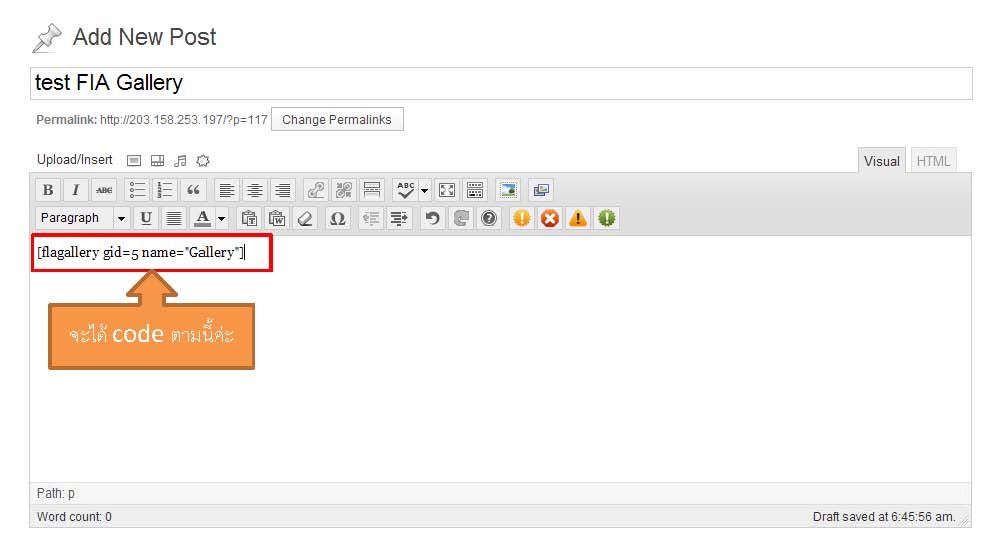Align text right
Screen dimensions: 1002x559
pyautogui.click(x=282, y=190)
